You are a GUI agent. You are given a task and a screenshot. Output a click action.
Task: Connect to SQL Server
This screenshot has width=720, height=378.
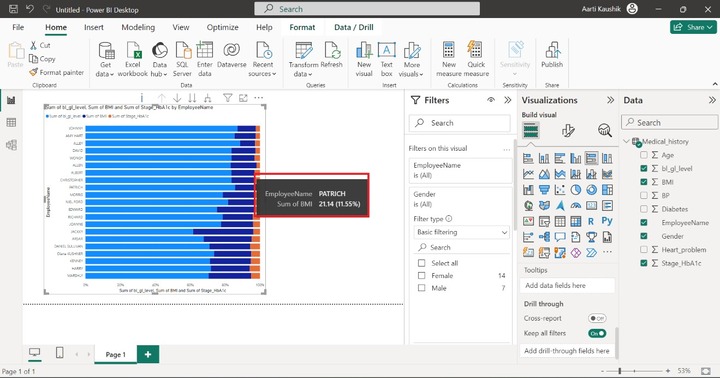(x=182, y=59)
